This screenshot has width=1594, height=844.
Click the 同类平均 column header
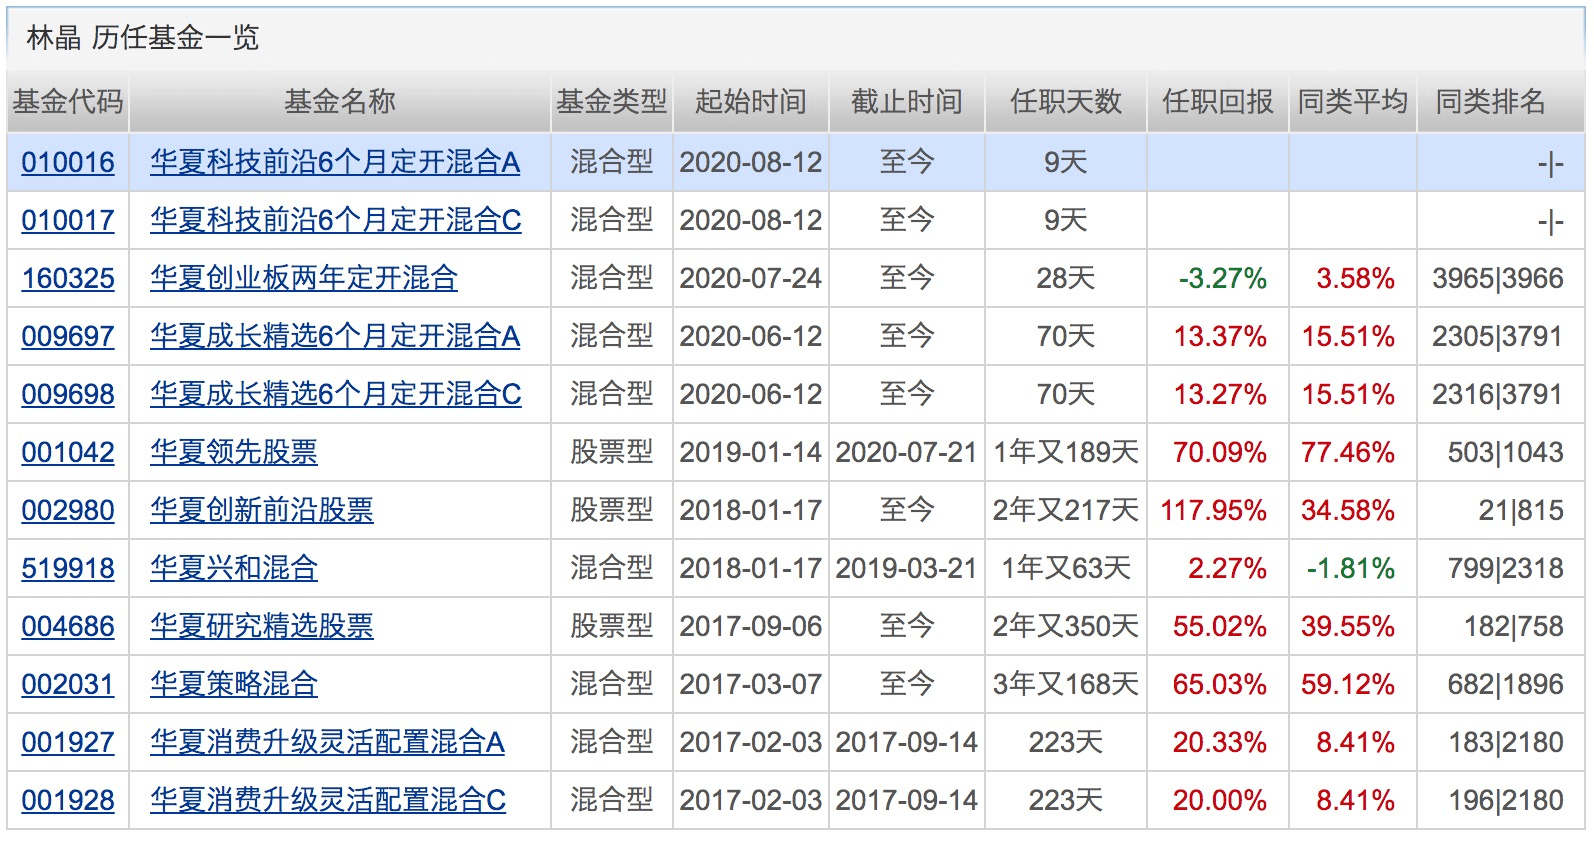[1353, 102]
